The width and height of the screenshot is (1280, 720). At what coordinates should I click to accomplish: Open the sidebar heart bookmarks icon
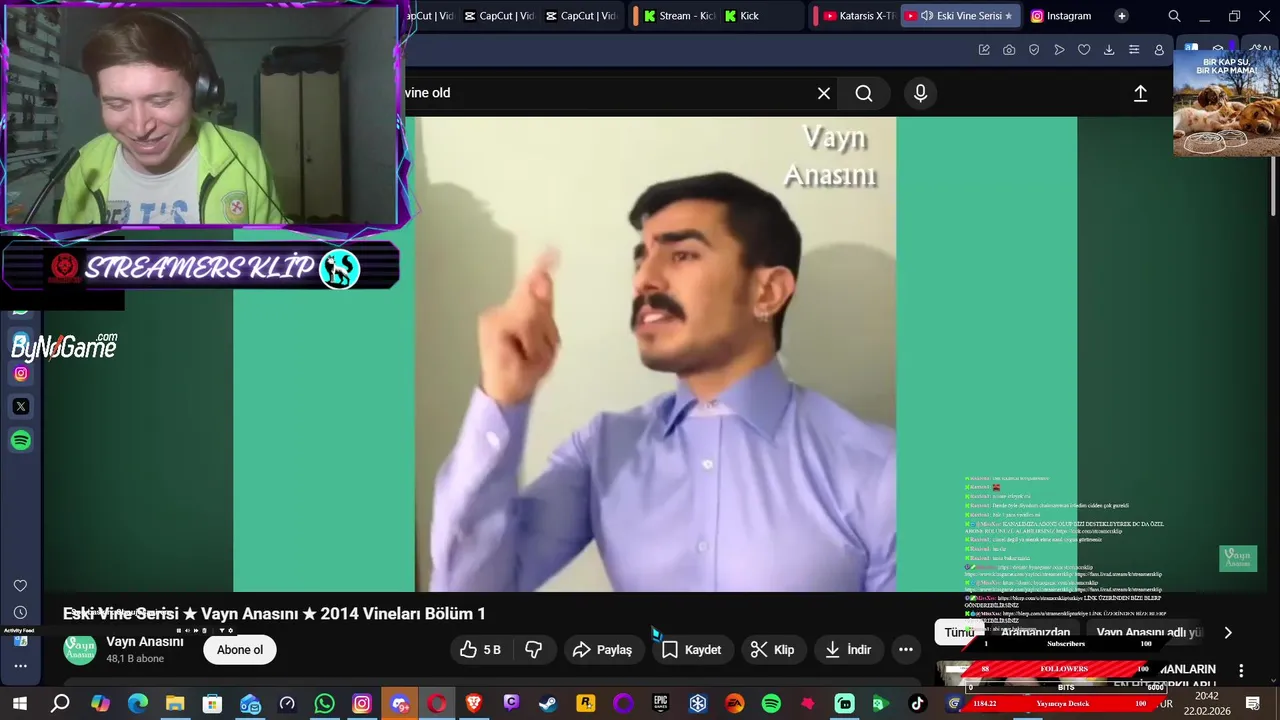(x=20, y=586)
